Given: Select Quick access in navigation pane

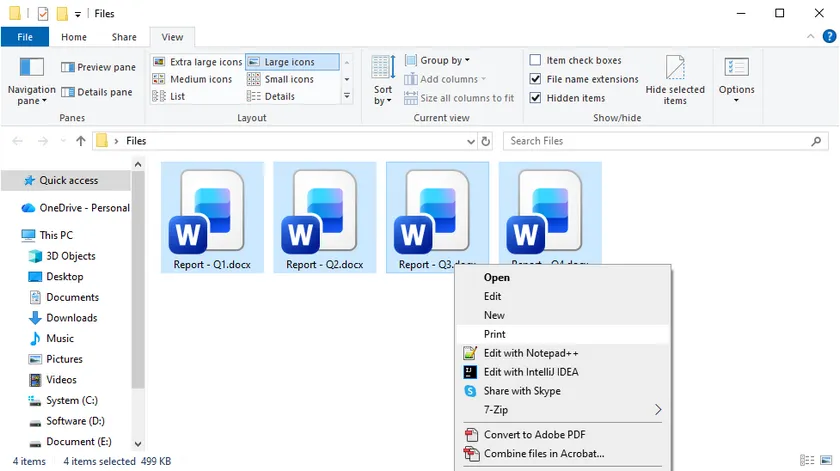Looking at the screenshot, I should pyautogui.click(x=66, y=181).
